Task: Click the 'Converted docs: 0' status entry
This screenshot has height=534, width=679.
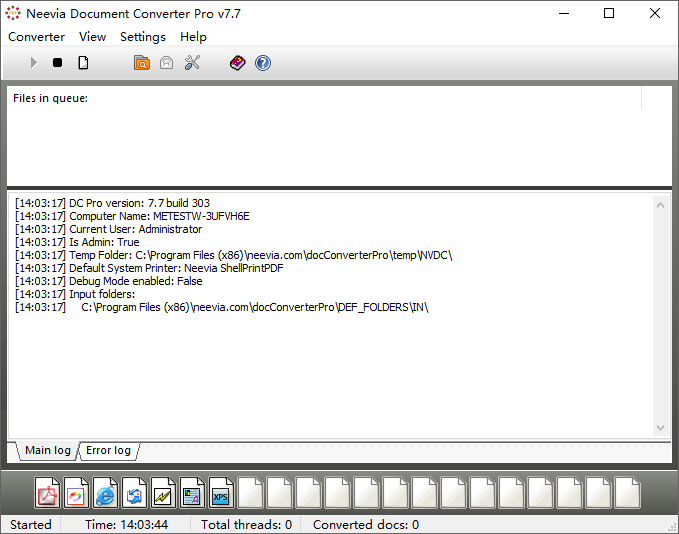Action: pyautogui.click(x=366, y=524)
